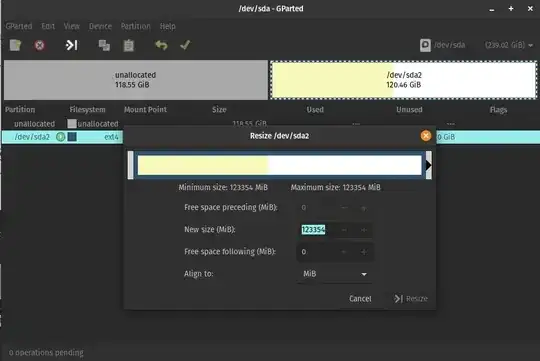Viewport: 540px width, 361px height.
Task: Click the Copy partition toolbar icon
Action: [x=104, y=45]
